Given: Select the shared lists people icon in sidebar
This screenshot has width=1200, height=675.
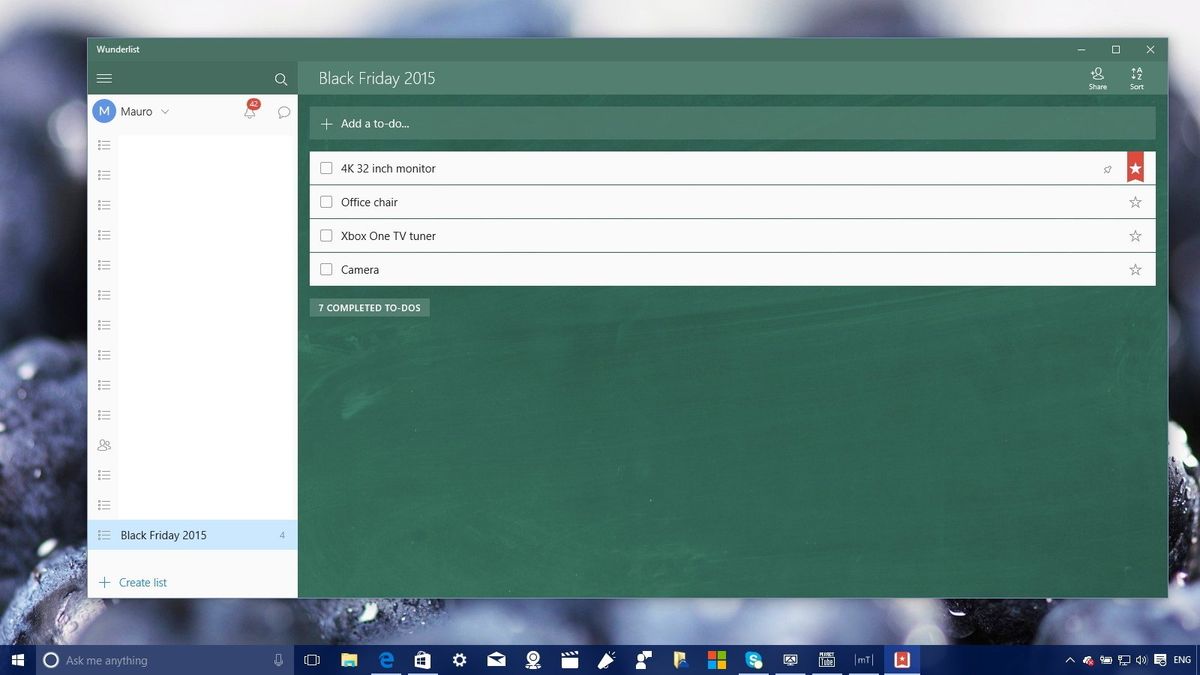Looking at the screenshot, I should point(103,445).
